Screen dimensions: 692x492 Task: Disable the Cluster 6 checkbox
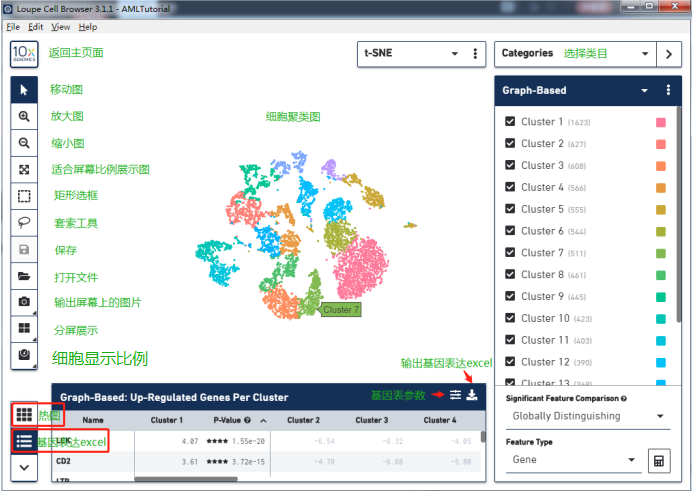point(510,231)
